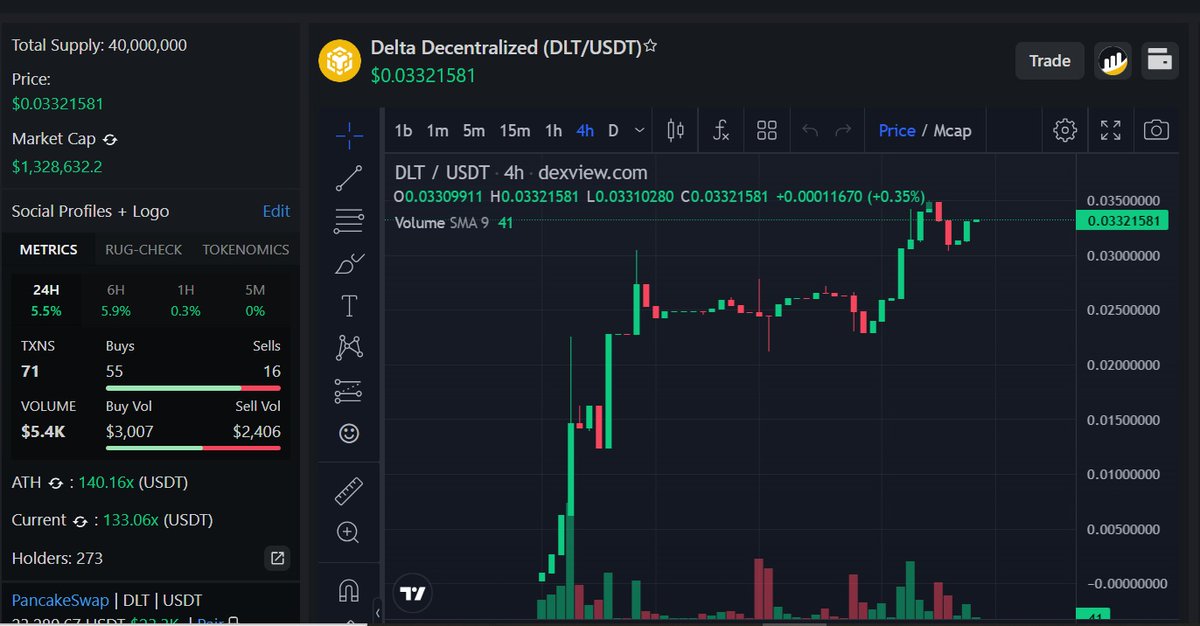The image size is (1200, 626).
Task: Open the wallet icon button
Action: (1160, 61)
